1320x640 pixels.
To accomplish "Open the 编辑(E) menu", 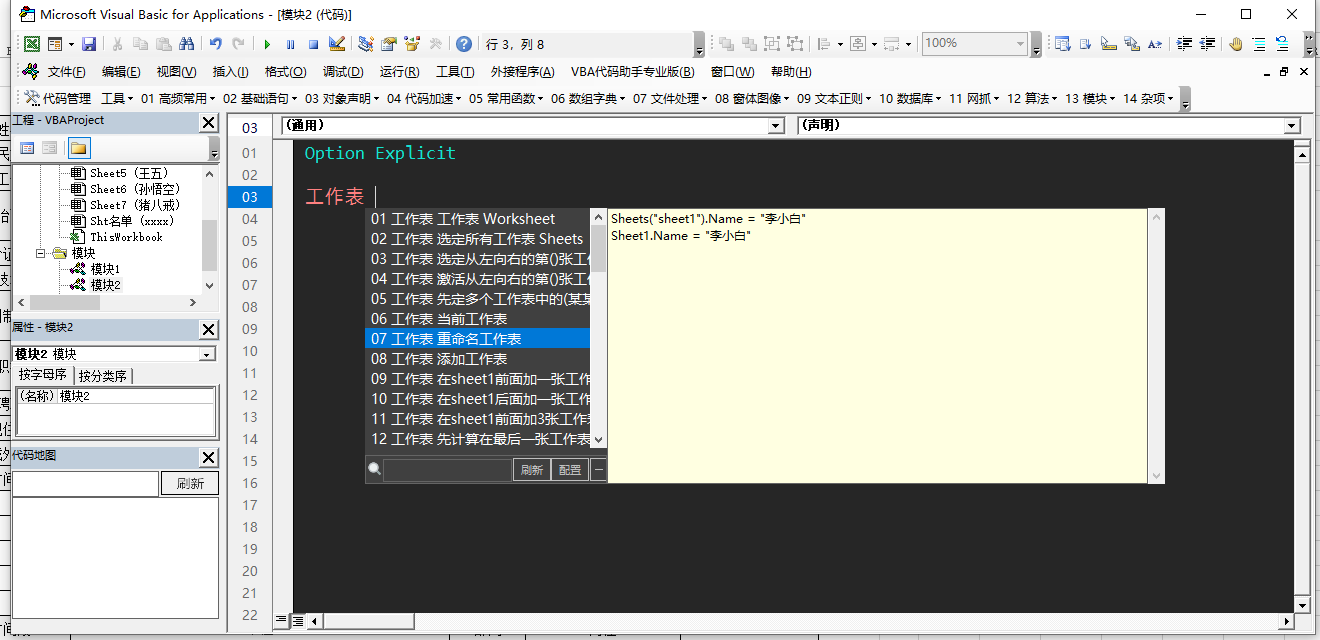I will tap(121, 72).
